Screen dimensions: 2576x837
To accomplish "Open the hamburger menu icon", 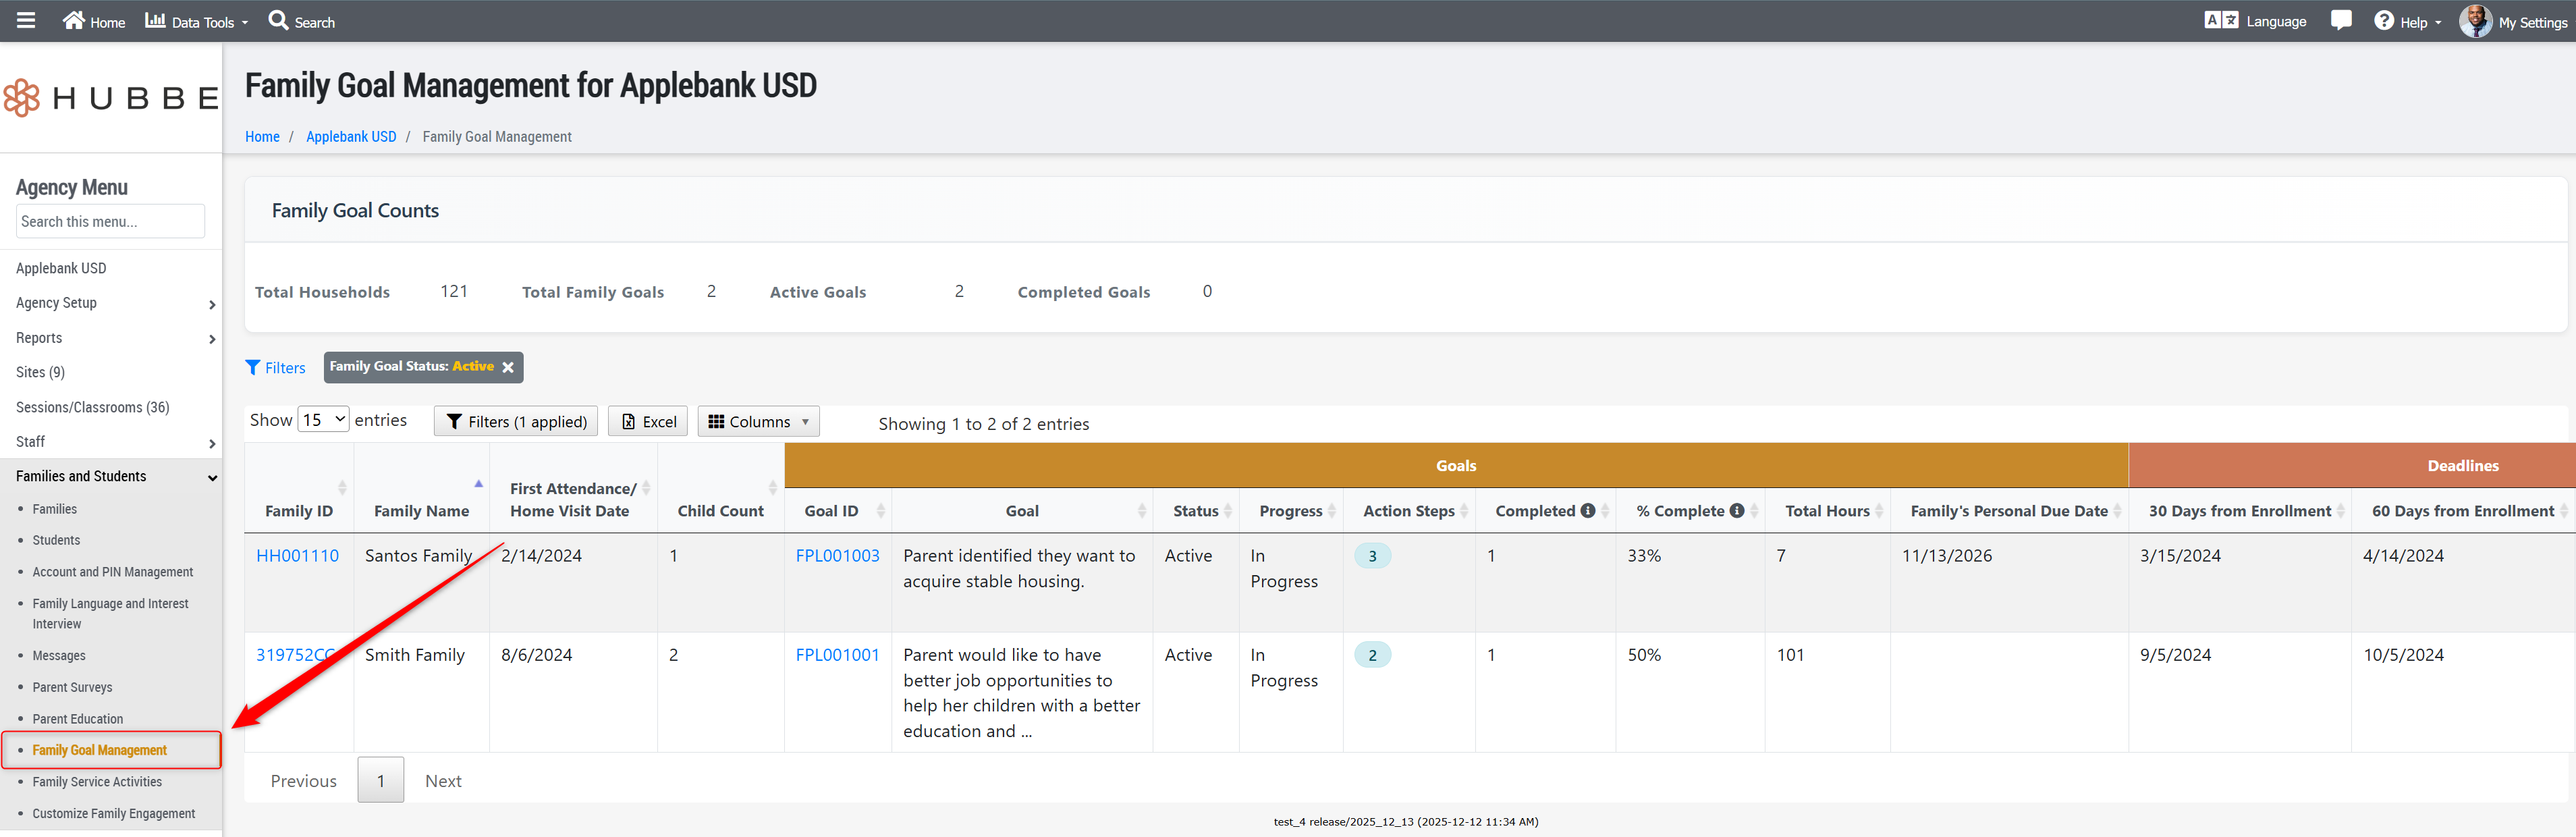I will point(26,21).
